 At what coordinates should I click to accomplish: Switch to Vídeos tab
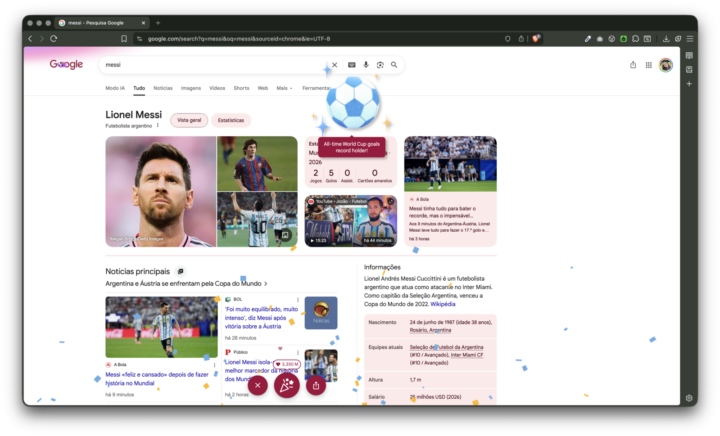pyautogui.click(x=217, y=88)
